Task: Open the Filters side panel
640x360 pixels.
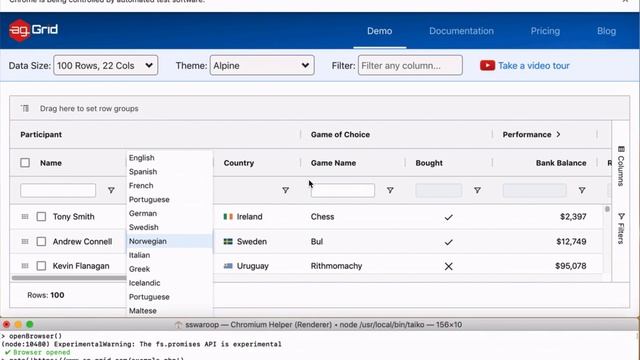Action: pos(621,229)
